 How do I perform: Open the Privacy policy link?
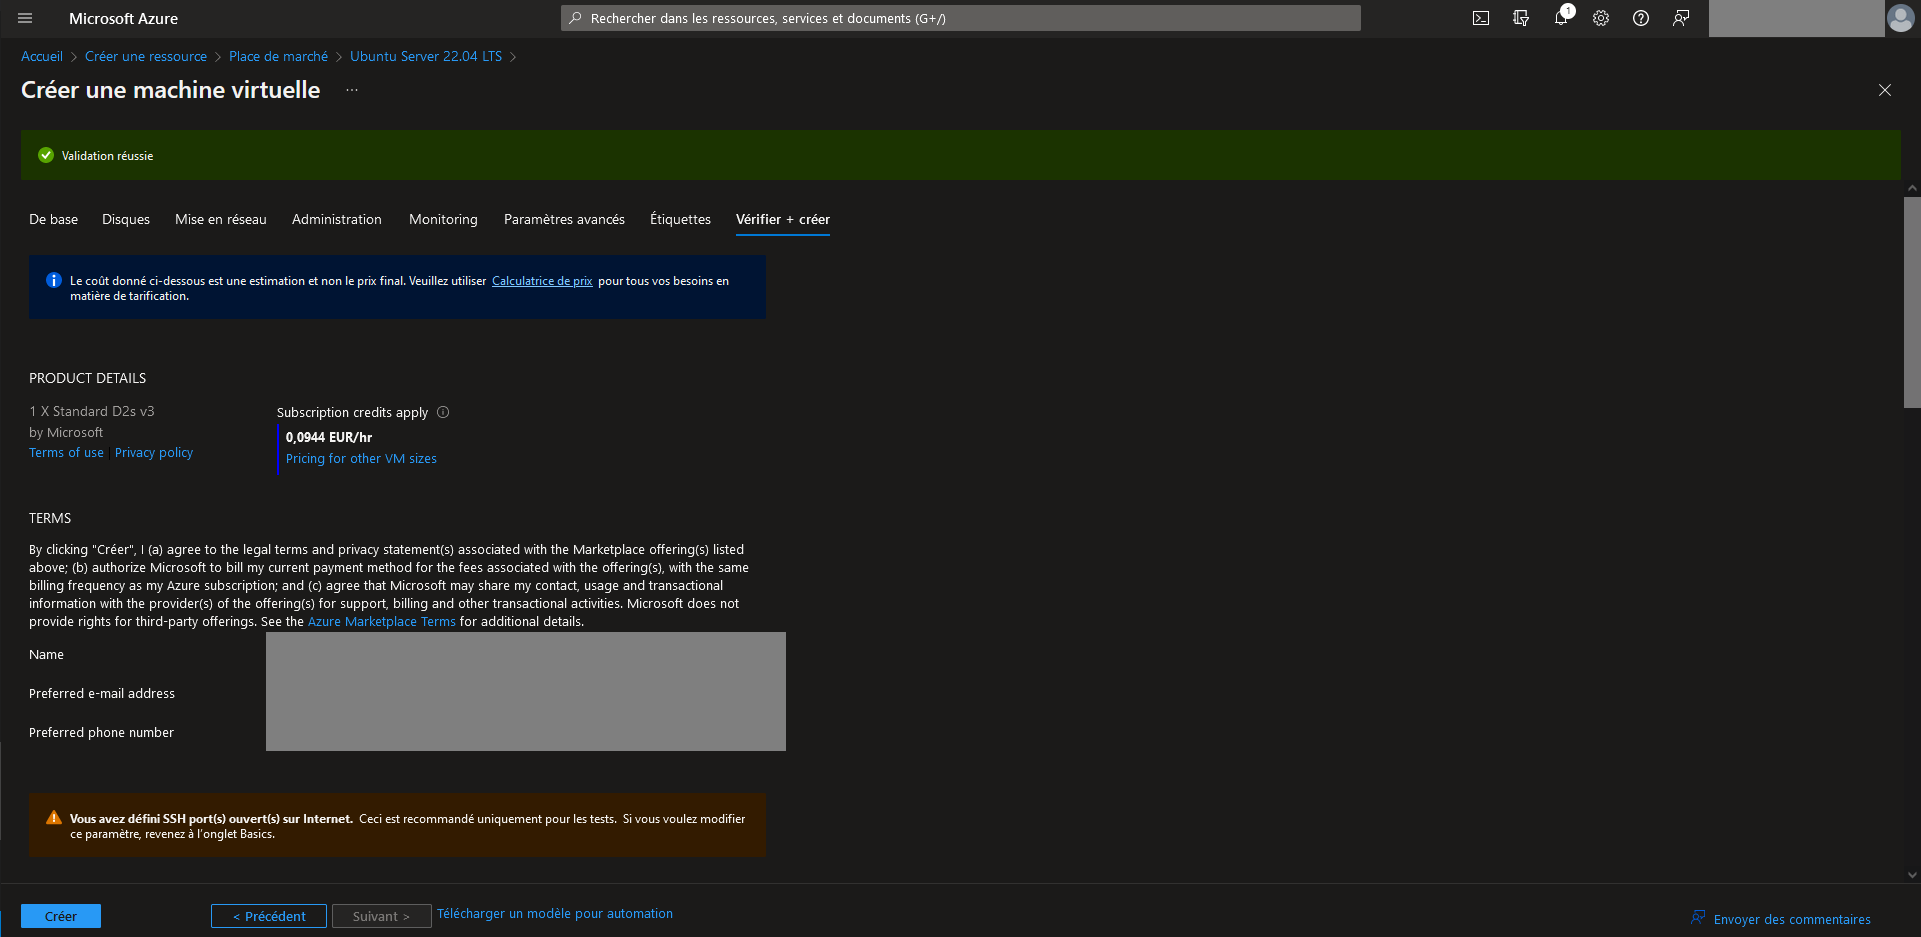coord(154,453)
